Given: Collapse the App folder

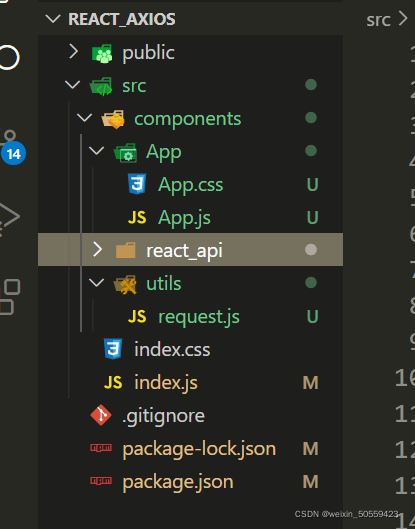Looking at the screenshot, I should [96, 150].
